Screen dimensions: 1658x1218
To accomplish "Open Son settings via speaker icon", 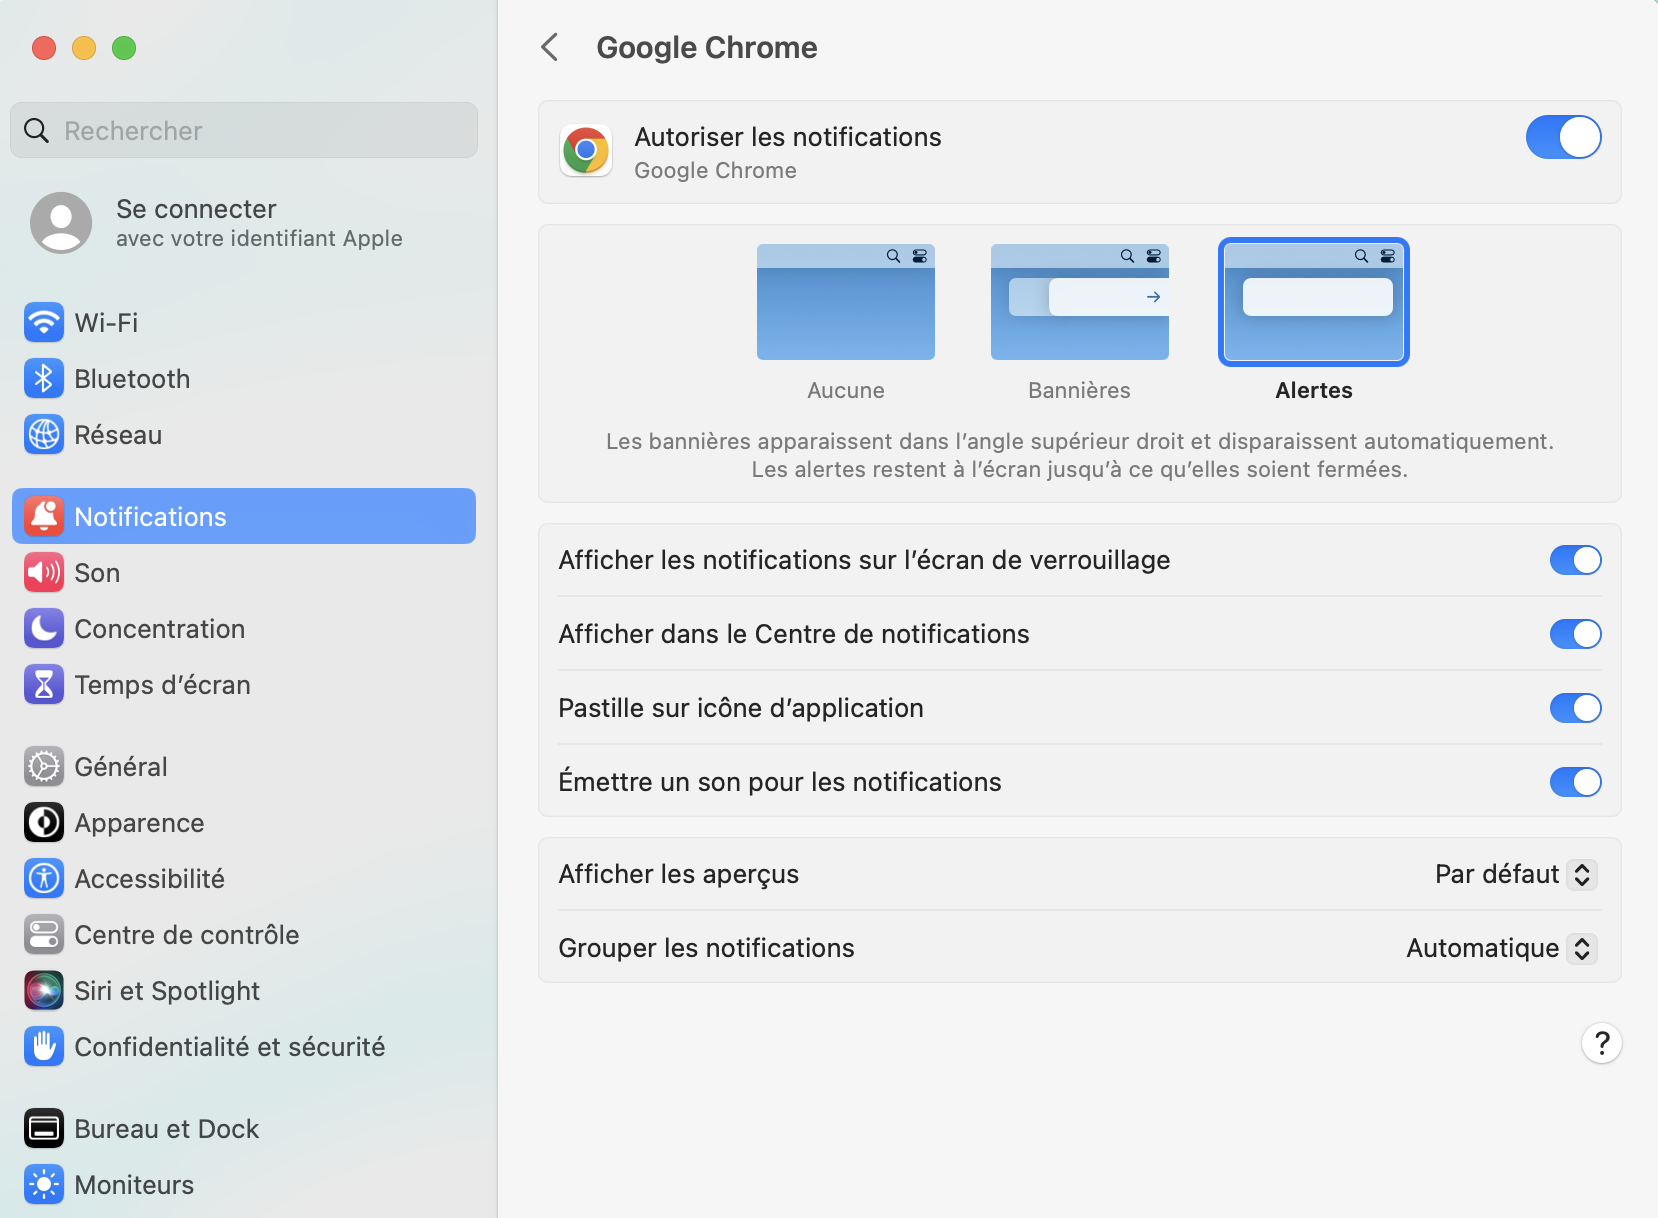I will 44,572.
